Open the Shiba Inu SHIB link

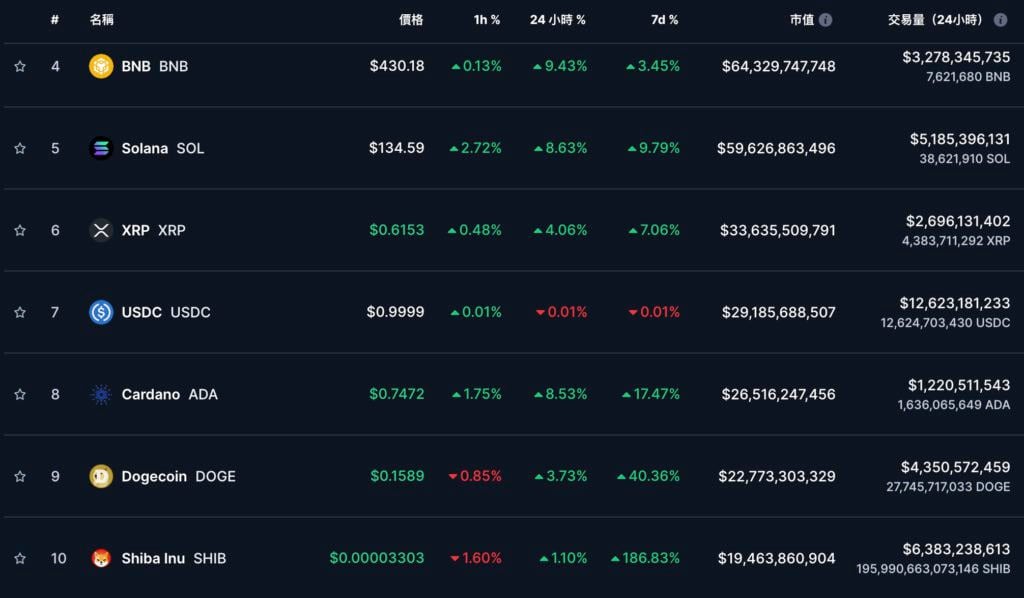pyautogui.click(x=173, y=558)
